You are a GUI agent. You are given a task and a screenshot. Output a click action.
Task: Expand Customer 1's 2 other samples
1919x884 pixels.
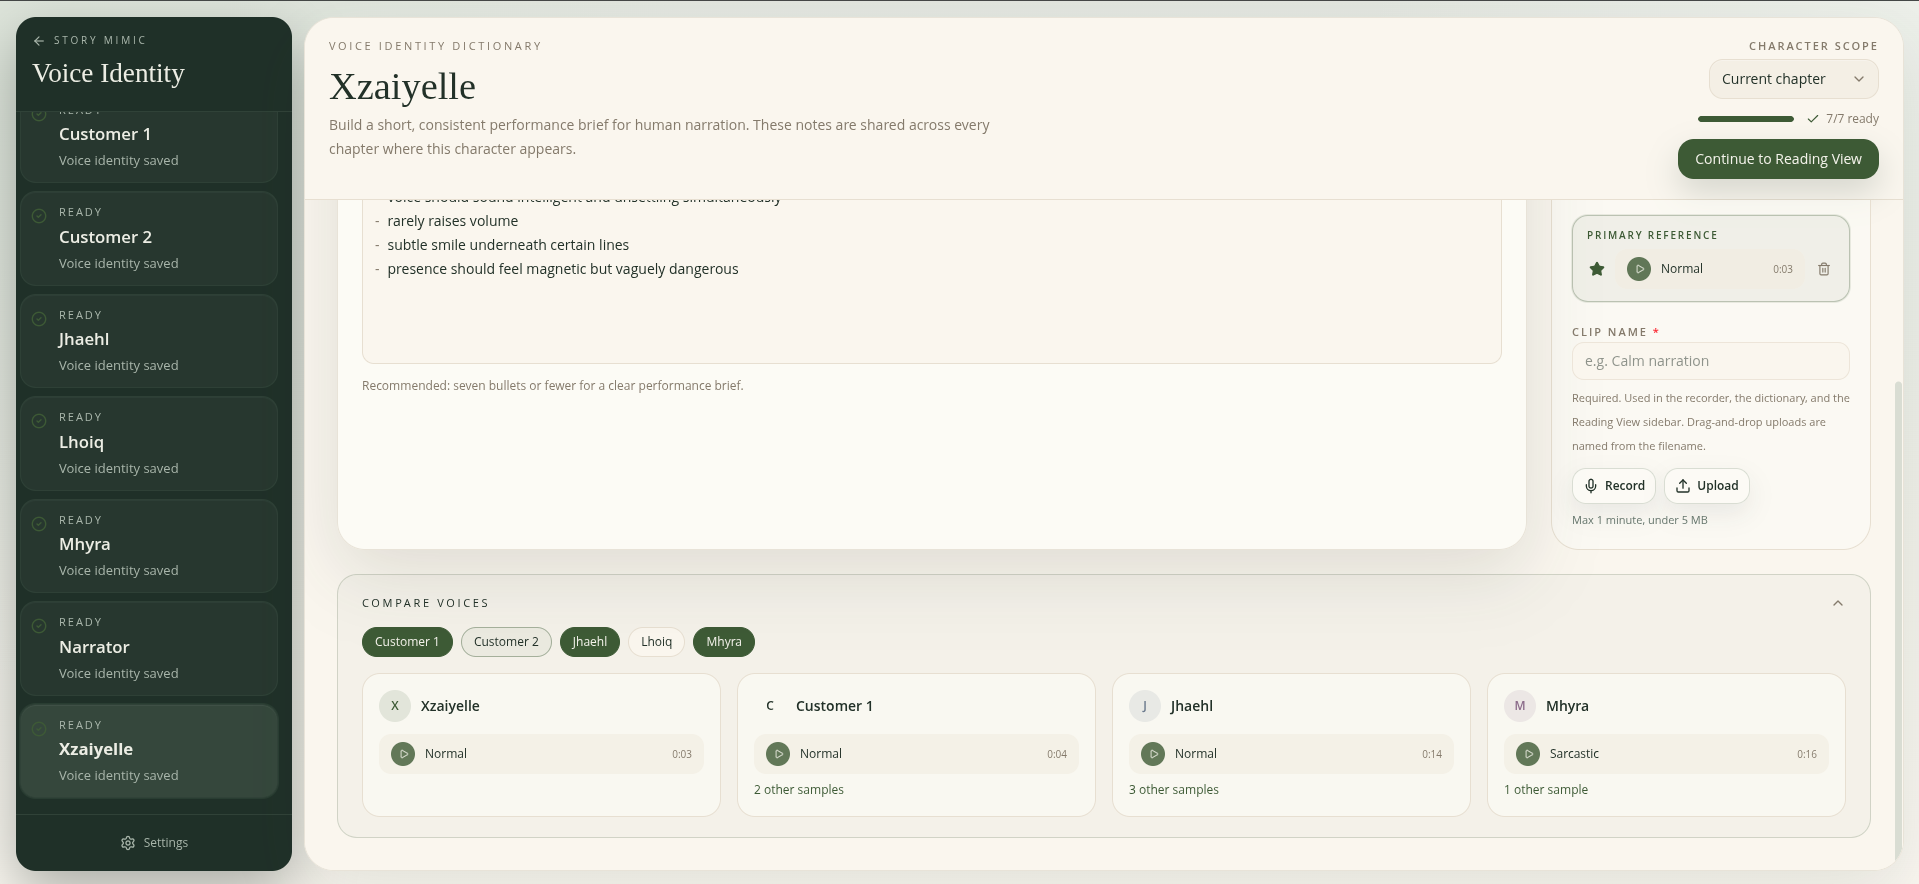coord(799,790)
